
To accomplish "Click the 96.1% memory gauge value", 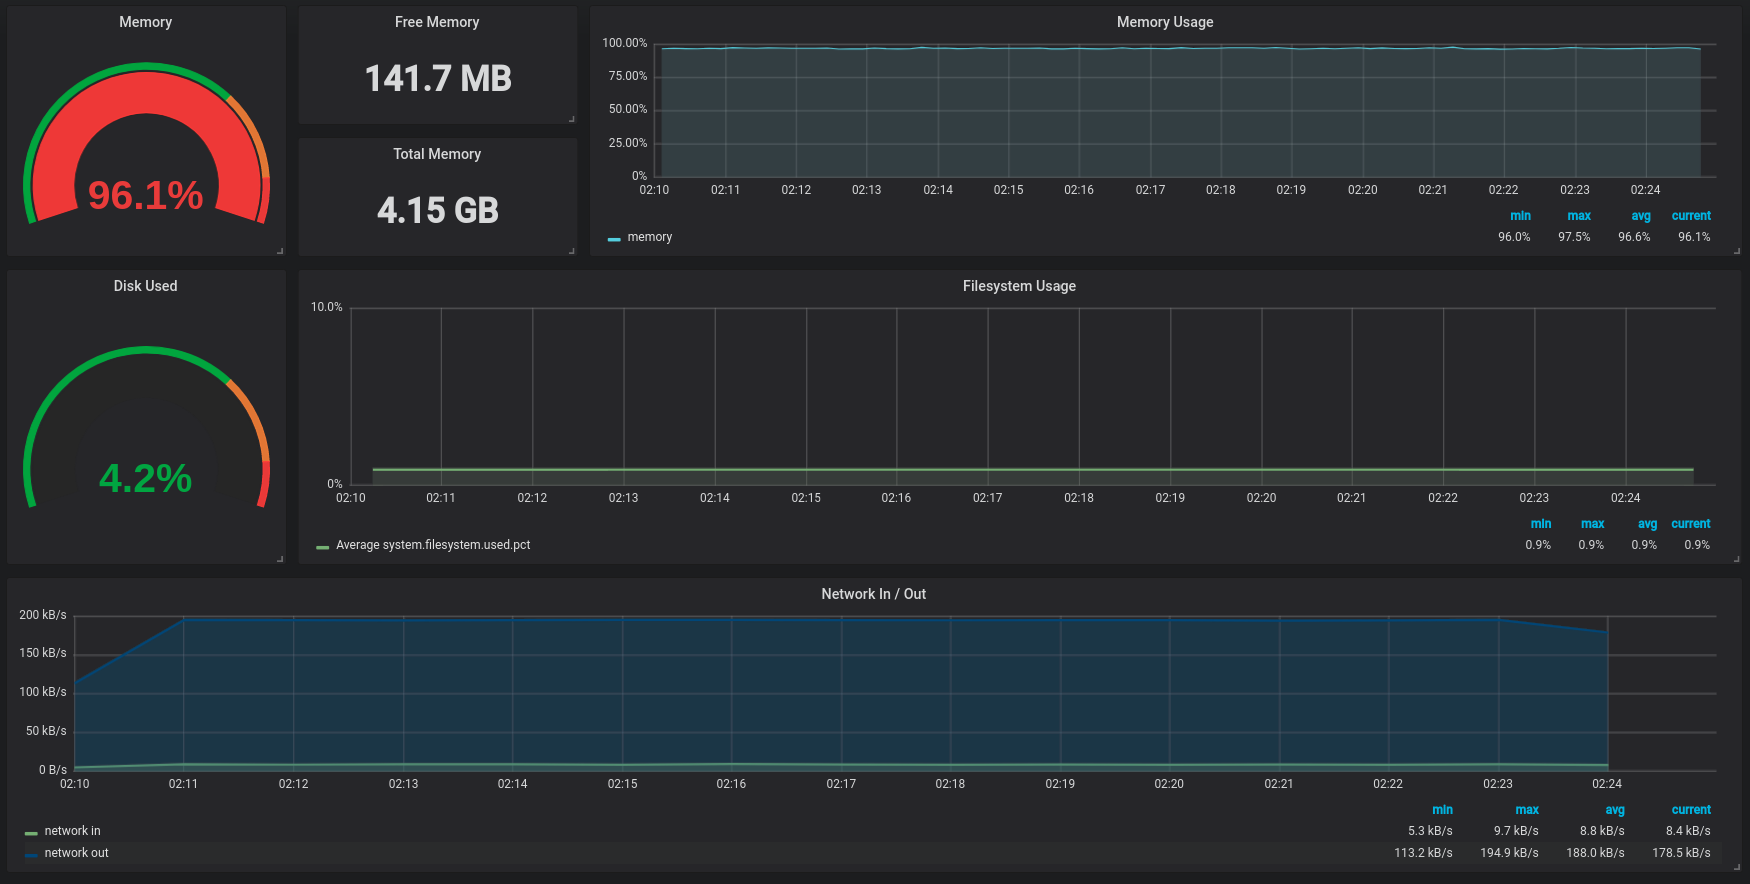I will point(146,195).
